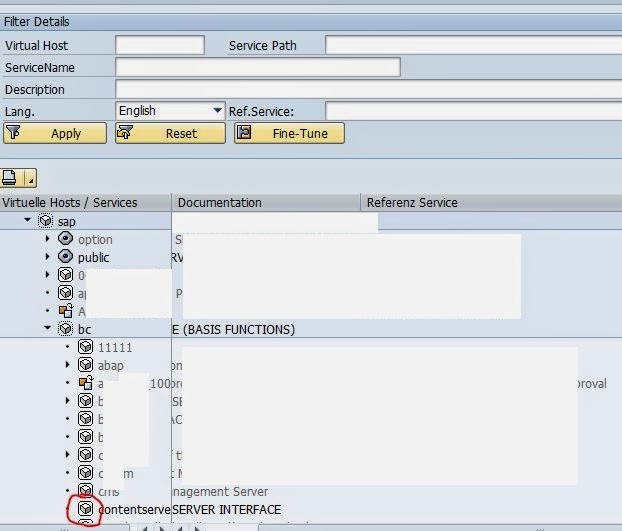622x531 pixels.
Task: Click the Service Path input field
Action: click(473, 45)
